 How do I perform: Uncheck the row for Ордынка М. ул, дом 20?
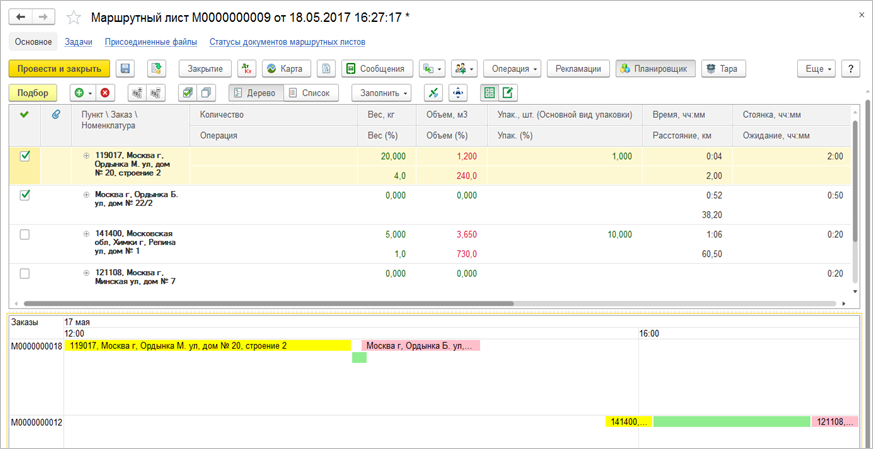click(25, 156)
